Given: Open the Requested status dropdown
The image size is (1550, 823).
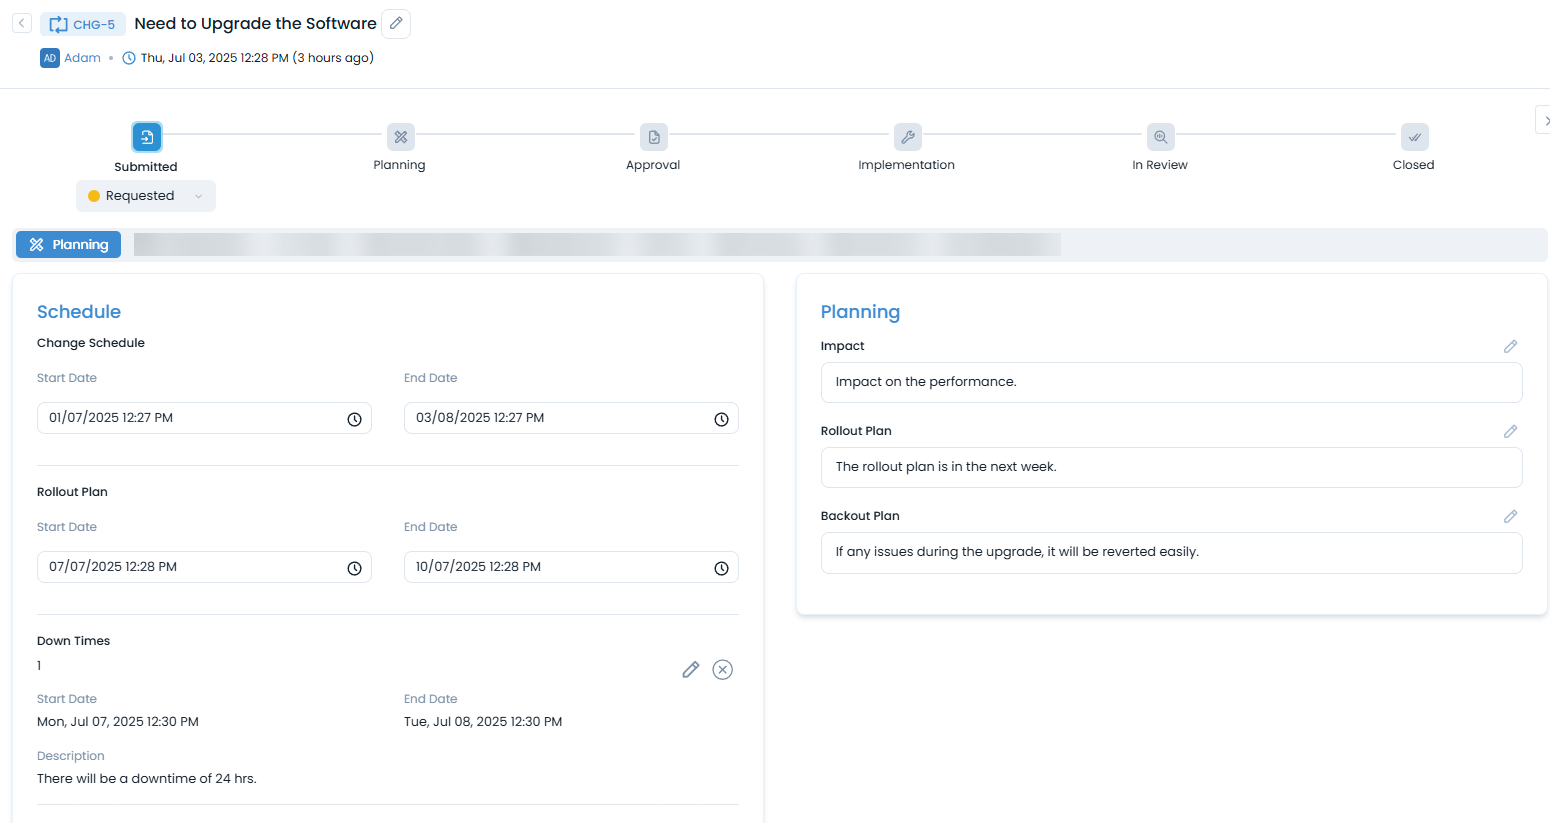Looking at the screenshot, I should (146, 196).
